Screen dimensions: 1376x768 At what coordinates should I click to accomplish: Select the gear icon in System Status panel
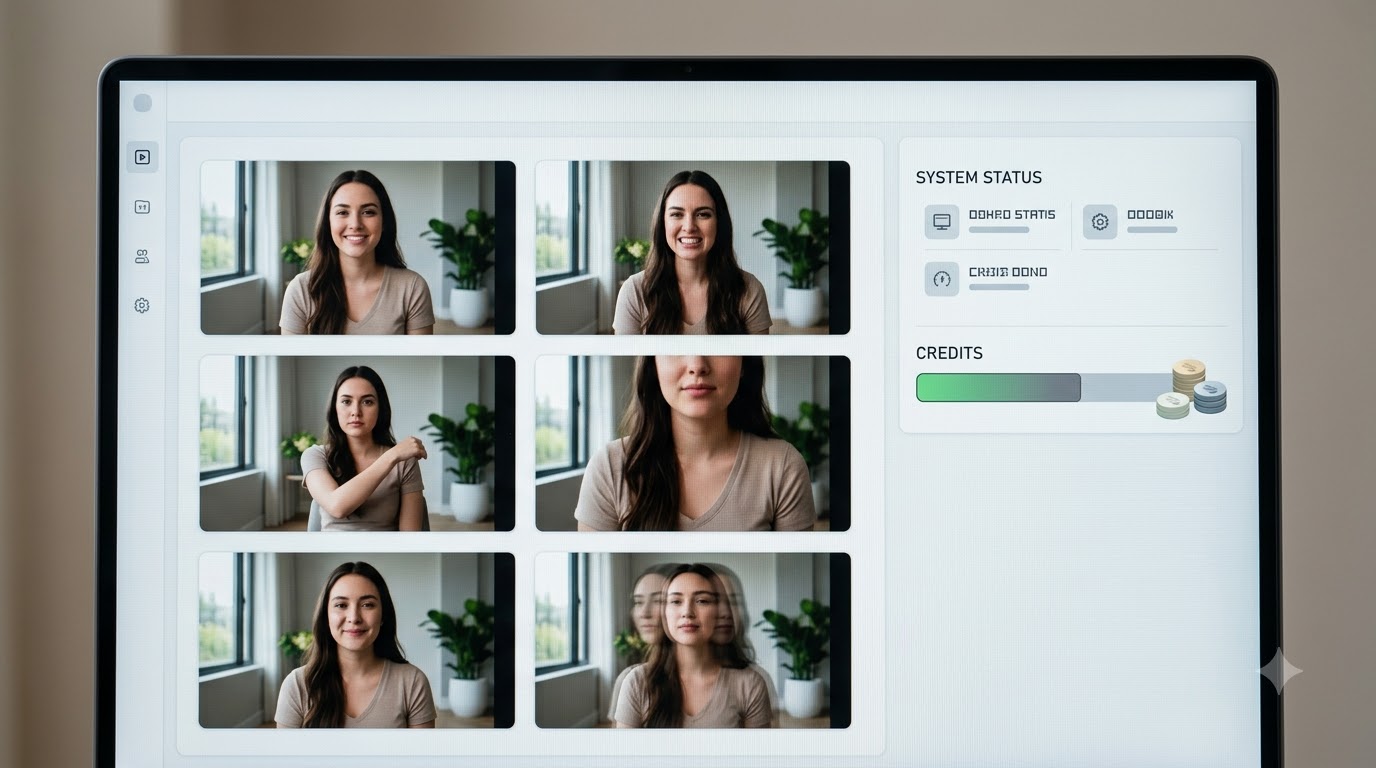[1100, 222]
